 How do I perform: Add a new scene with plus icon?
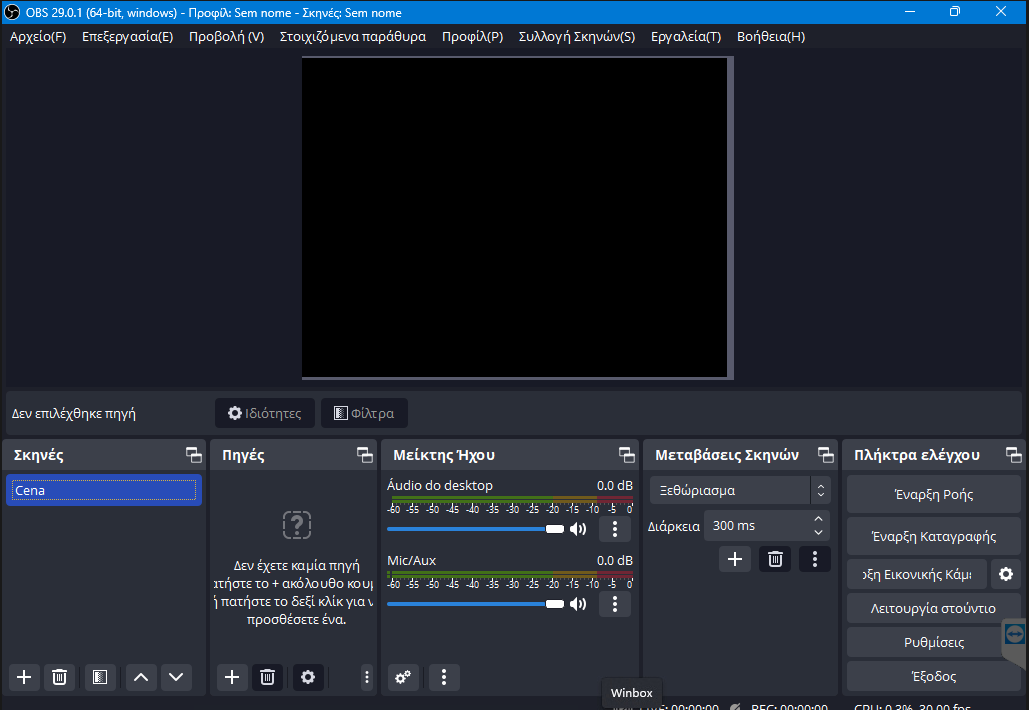pyautogui.click(x=24, y=677)
